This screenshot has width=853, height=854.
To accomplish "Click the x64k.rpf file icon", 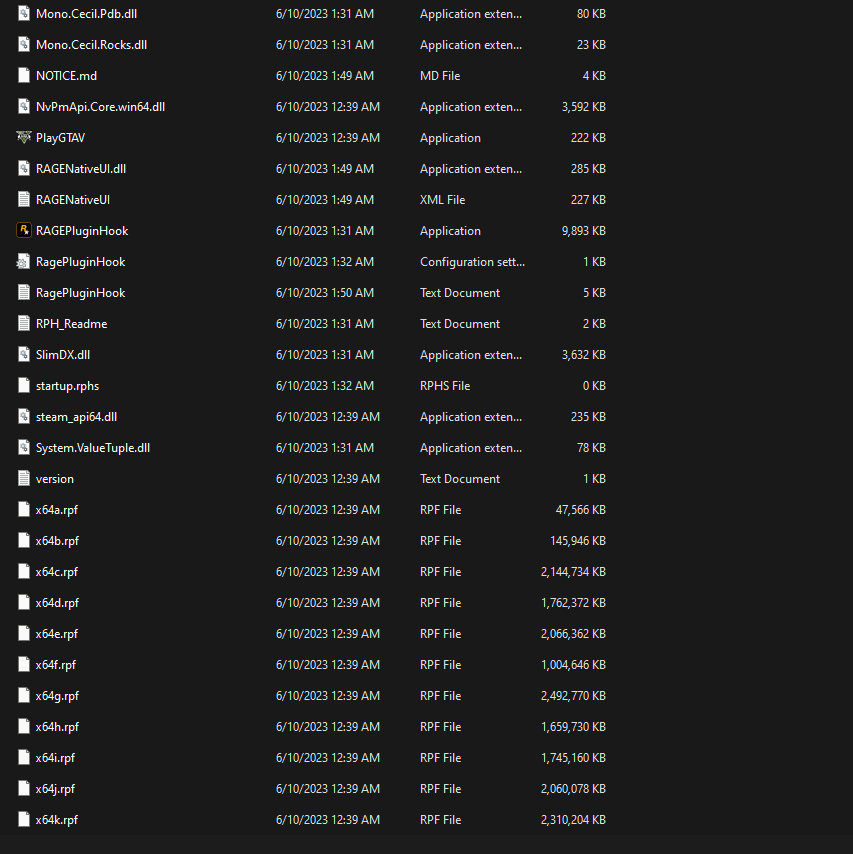I will (x=23, y=820).
